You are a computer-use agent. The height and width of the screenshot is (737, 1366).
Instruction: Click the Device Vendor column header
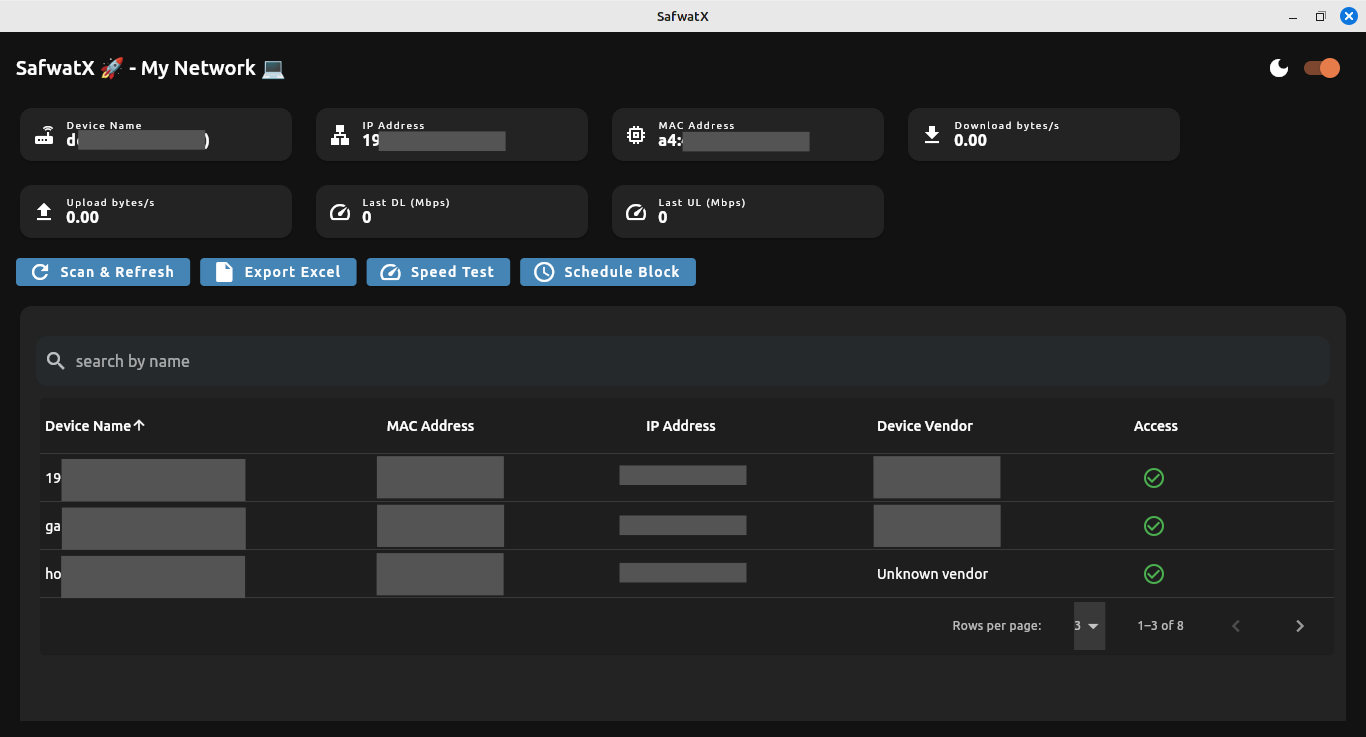(925, 426)
